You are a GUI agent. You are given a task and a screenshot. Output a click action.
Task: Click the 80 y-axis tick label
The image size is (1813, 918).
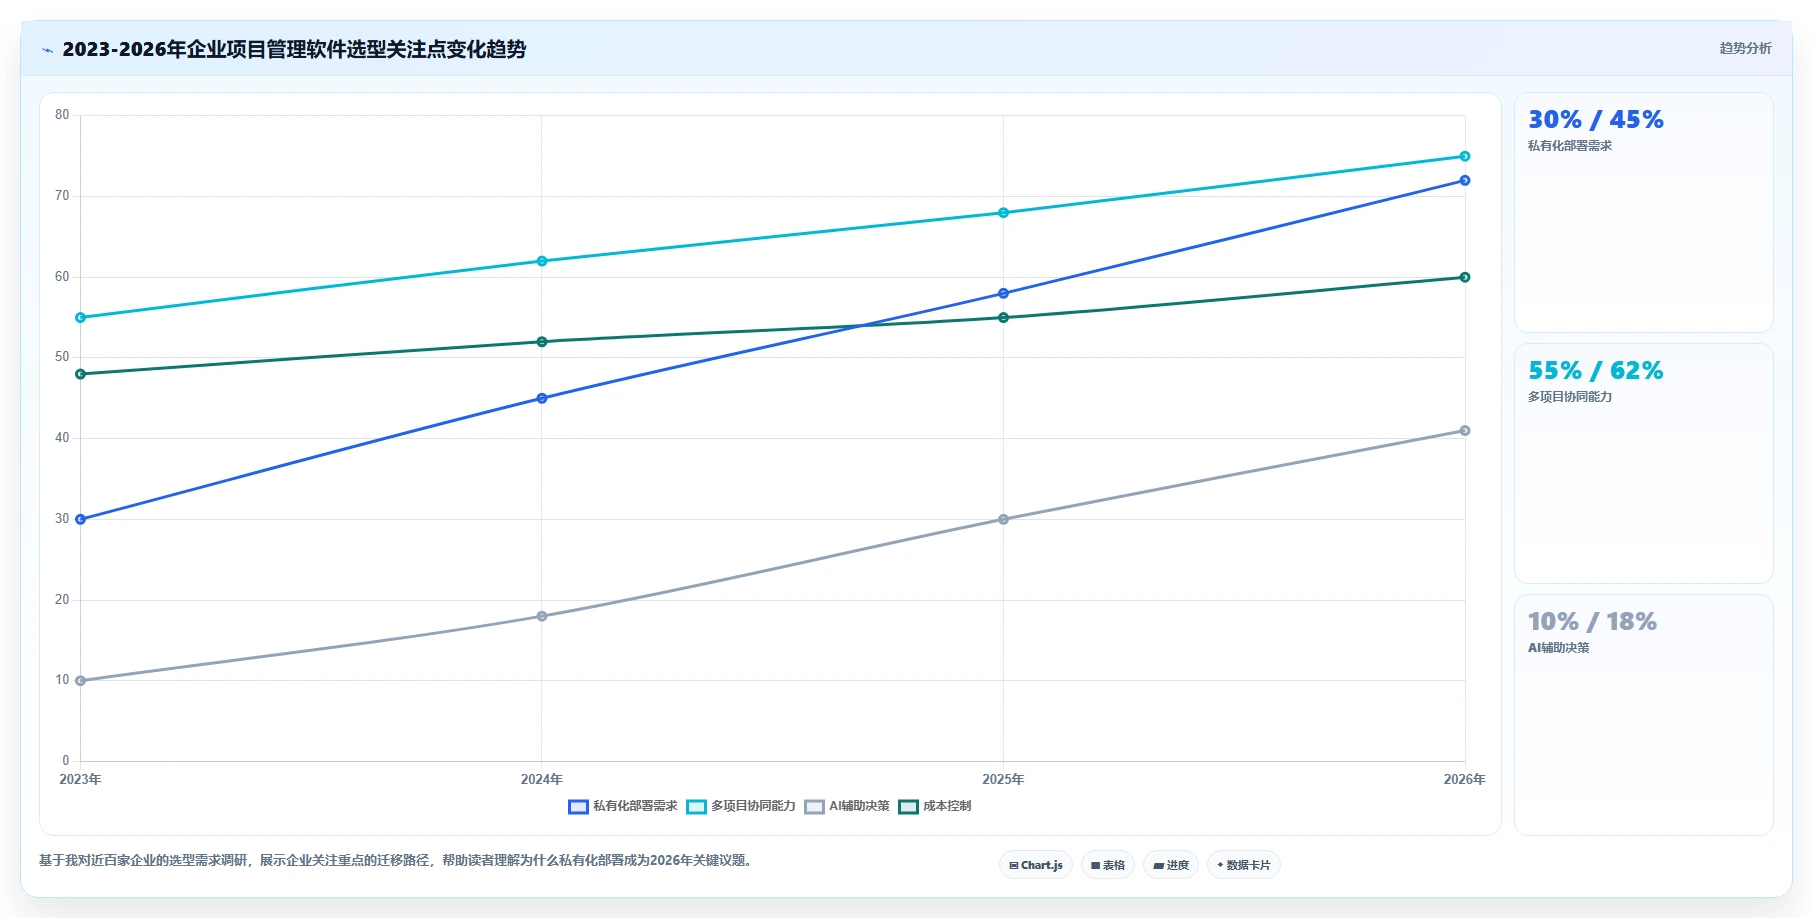[x=62, y=115]
